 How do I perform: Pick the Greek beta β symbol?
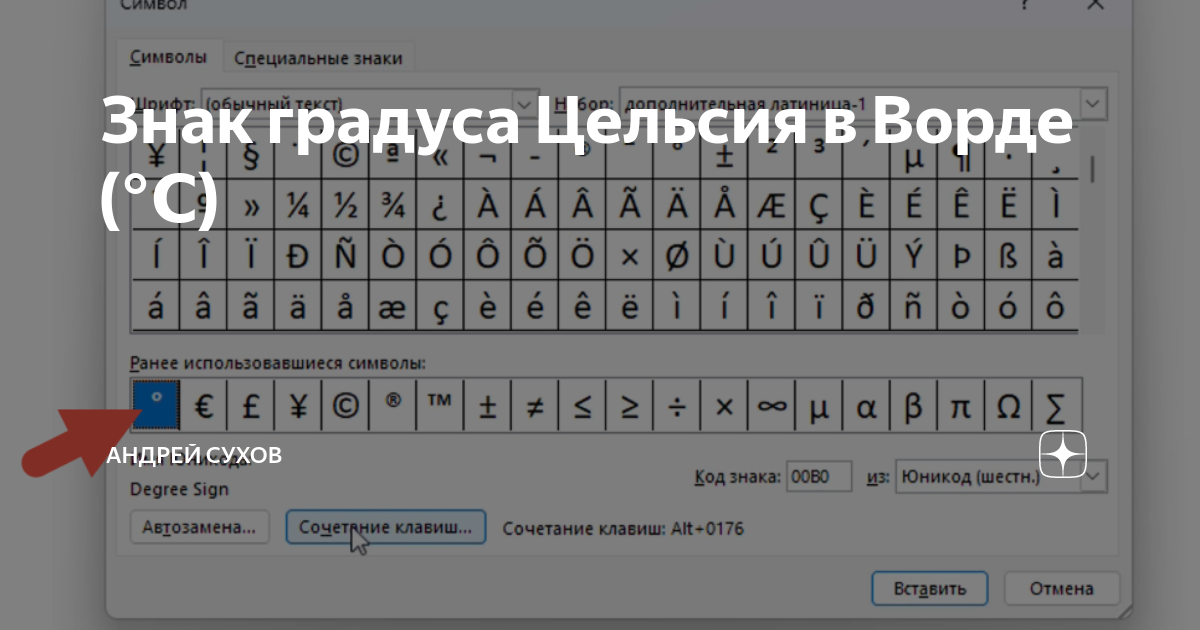(914, 406)
